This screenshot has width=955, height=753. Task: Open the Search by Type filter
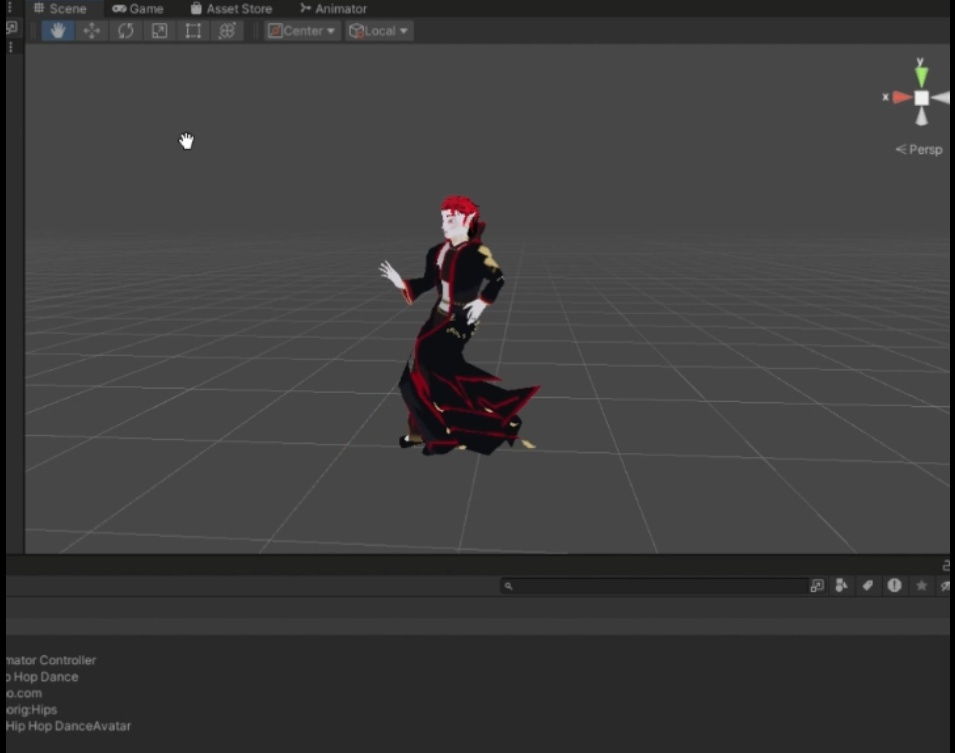tap(841, 585)
